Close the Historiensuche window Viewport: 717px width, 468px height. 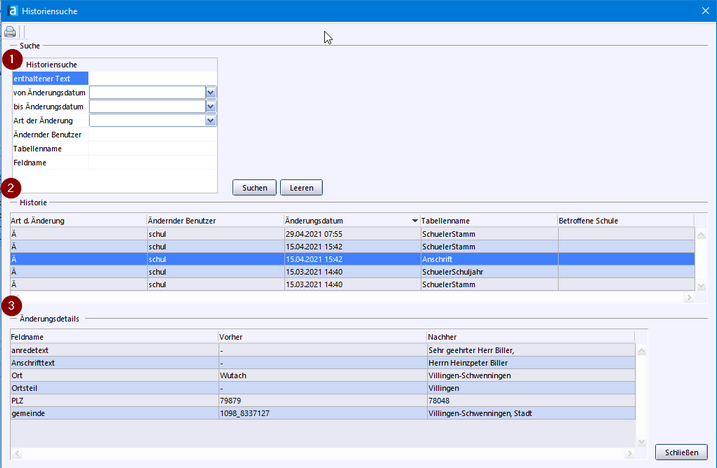tap(705, 10)
